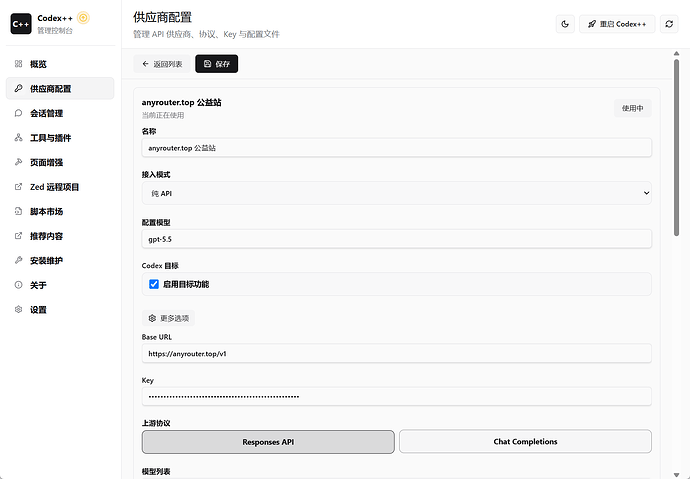The height and width of the screenshot is (479, 690).
Task: Click the 概览 grid icon in sidebar
Action: click(18, 64)
